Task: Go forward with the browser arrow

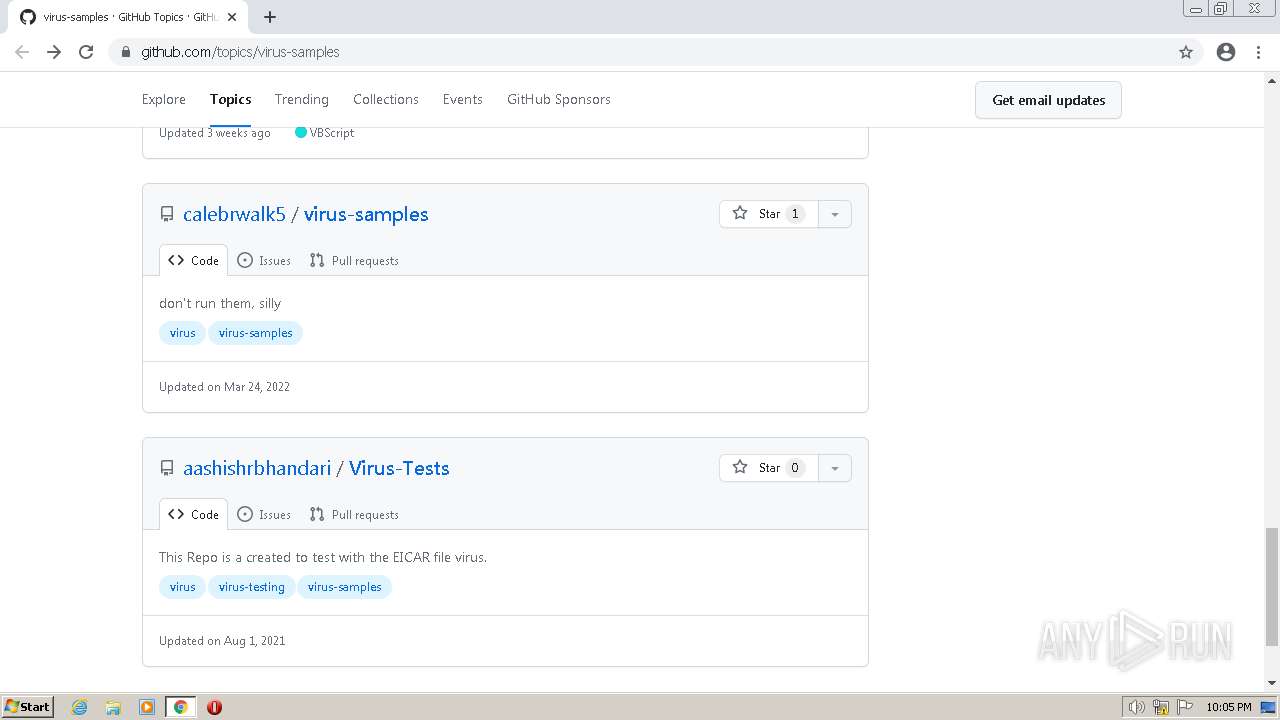Action: coord(54,52)
